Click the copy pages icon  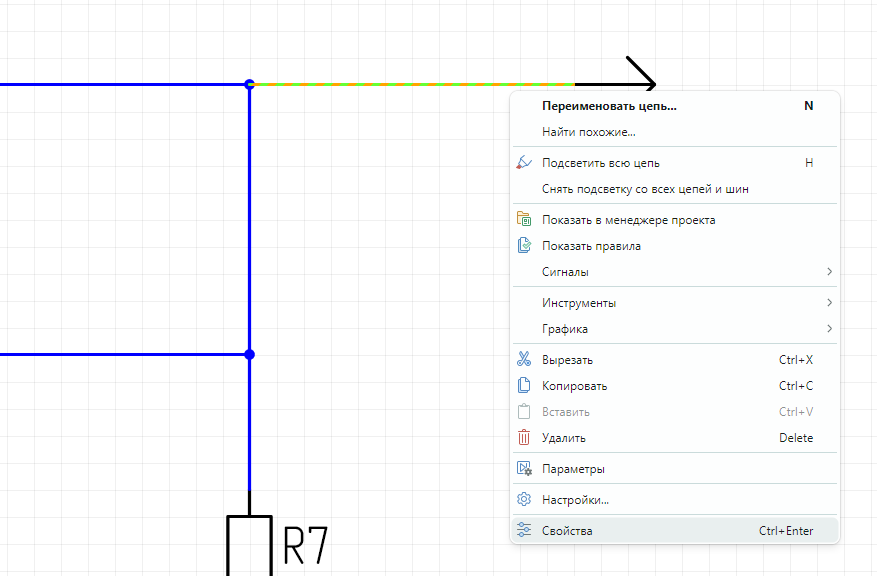pos(524,385)
